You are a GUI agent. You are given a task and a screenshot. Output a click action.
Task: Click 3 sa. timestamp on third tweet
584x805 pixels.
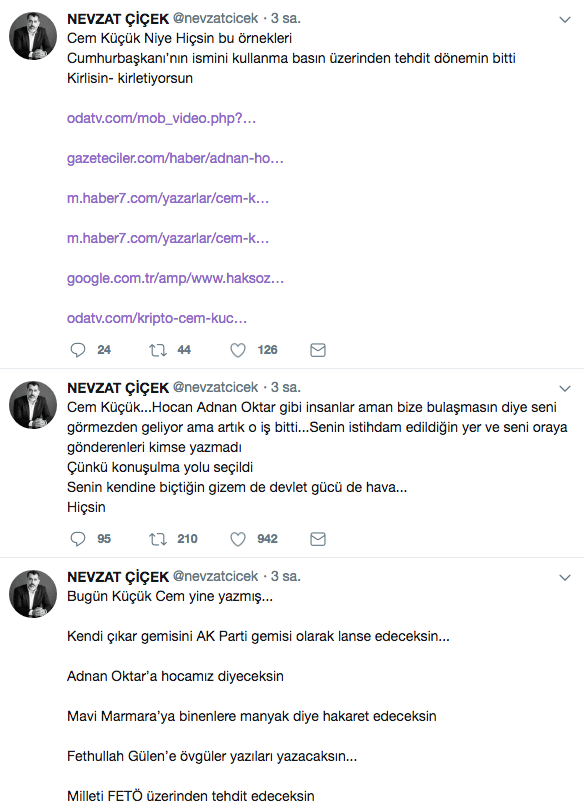(285, 576)
